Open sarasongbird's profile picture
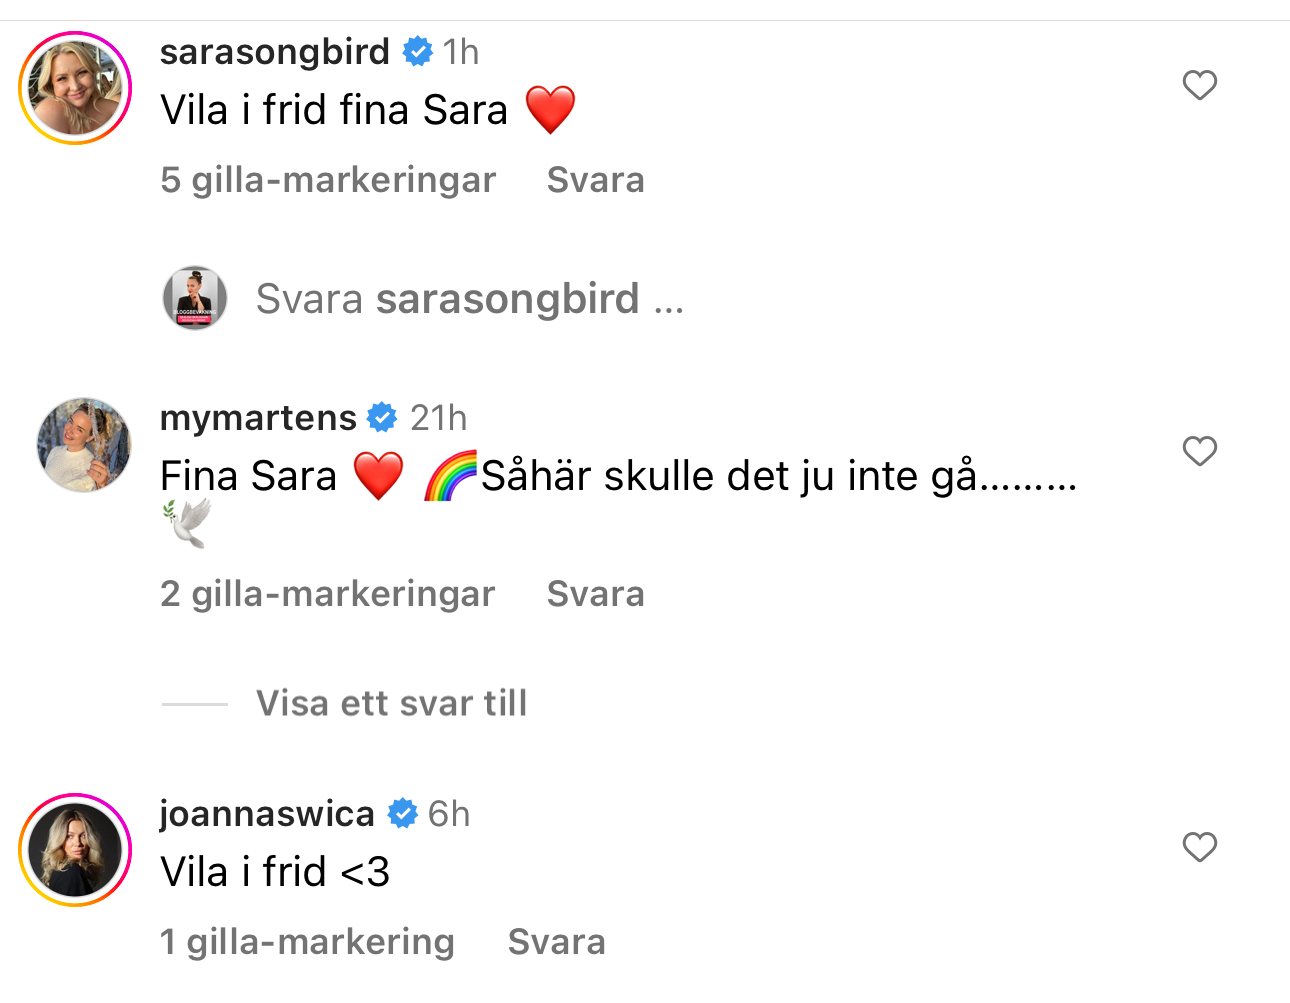 tap(75, 88)
